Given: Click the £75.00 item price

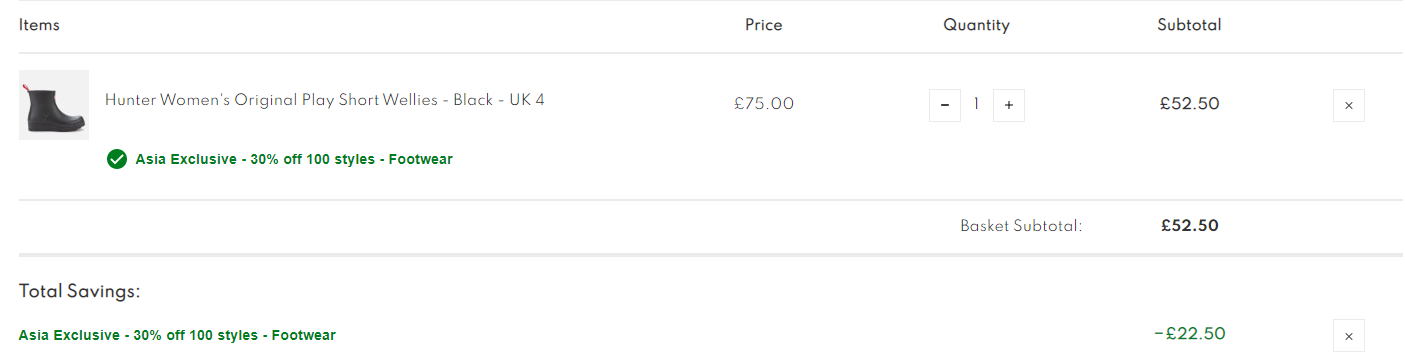Looking at the screenshot, I should pyautogui.click(x=764, y=103).
